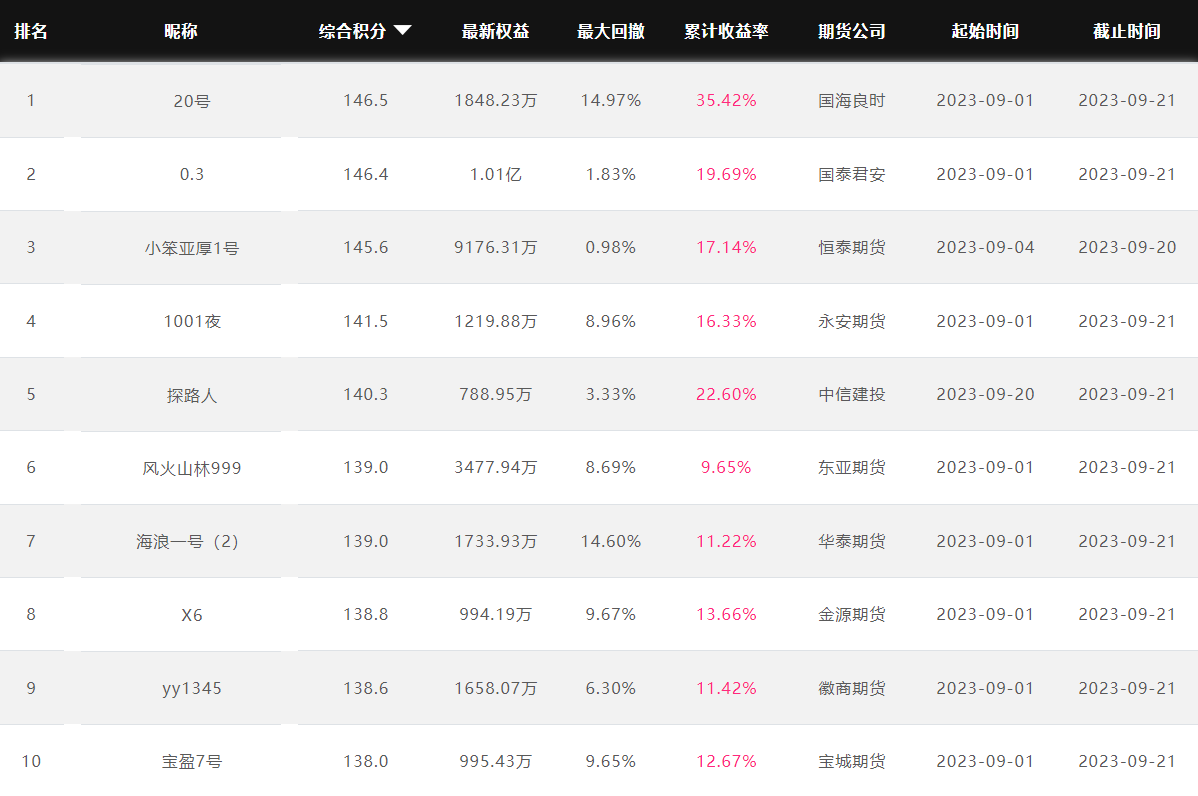Viewport: 1198px width, 796px height.
Task: Click the company 国泰君安
Action: (852, 174)
